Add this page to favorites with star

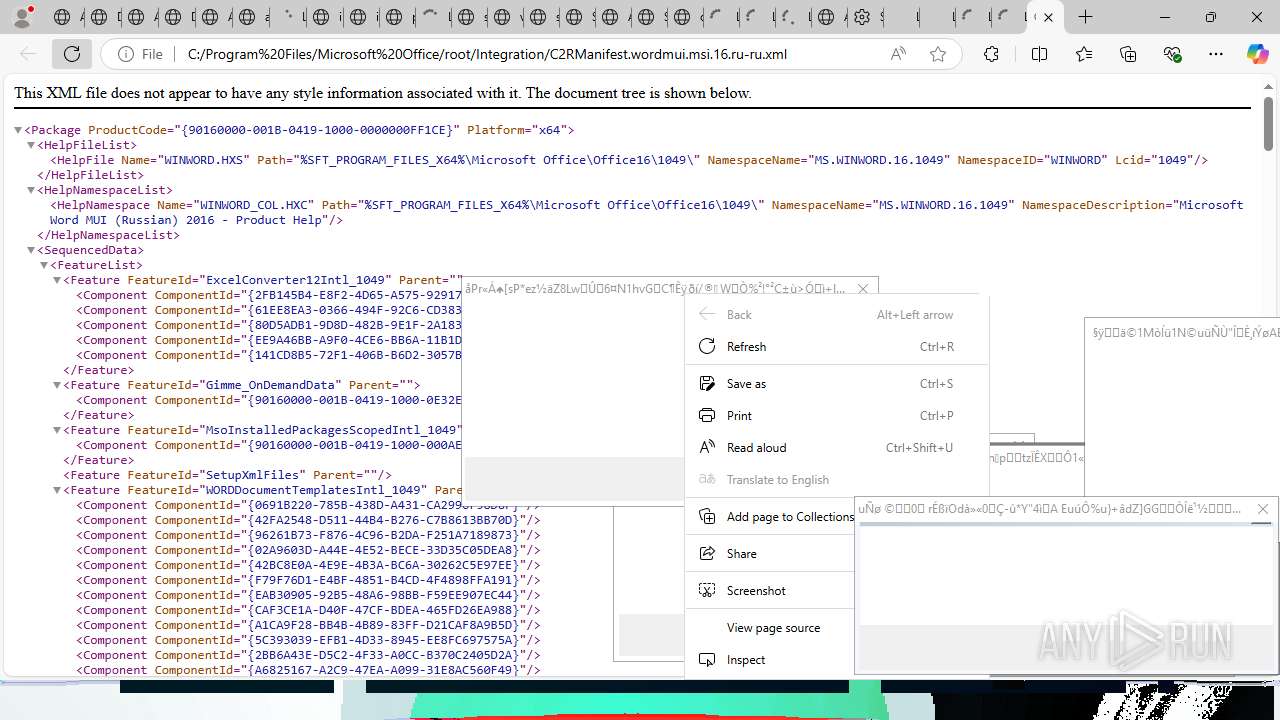click(x=938, y=54)
